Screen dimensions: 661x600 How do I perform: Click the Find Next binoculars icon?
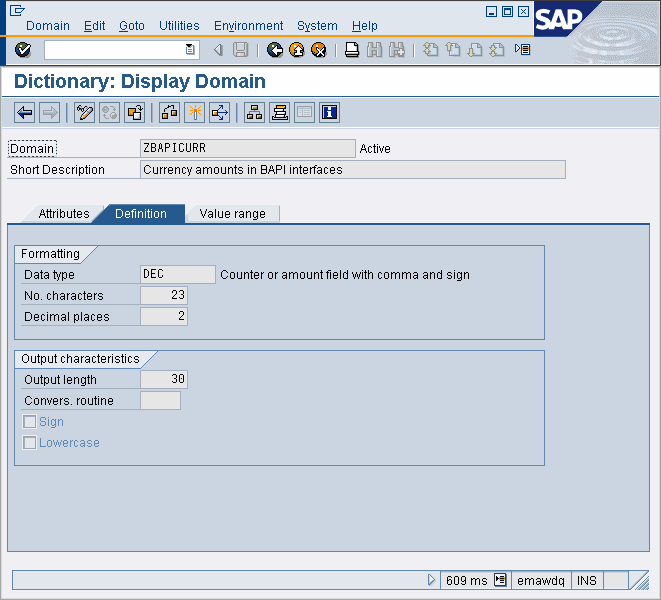(x=397, y=50)
